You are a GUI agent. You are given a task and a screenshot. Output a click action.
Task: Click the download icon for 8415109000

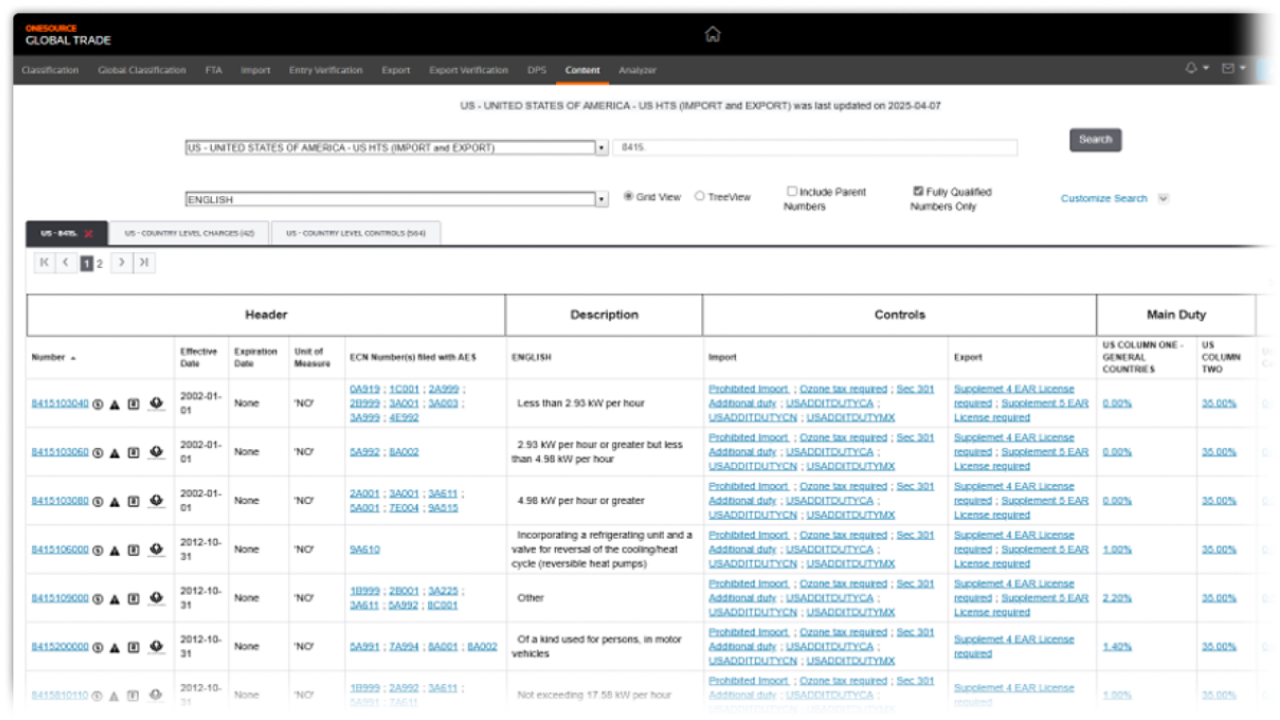click(156, 598)
